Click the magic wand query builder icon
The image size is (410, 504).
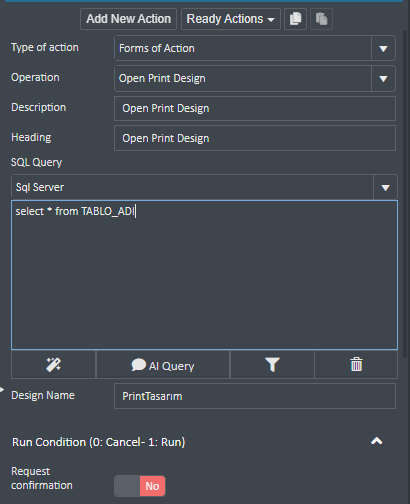click(x=53, y=365)
